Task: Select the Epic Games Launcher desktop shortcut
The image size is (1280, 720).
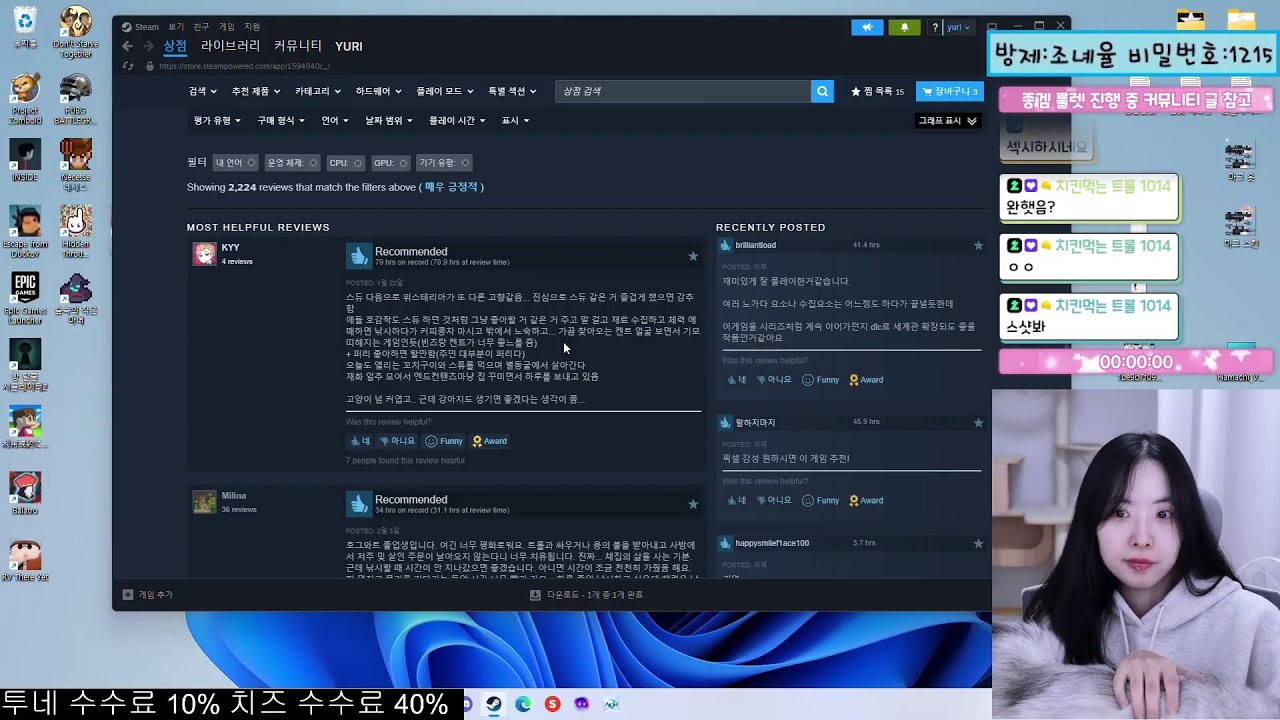Action: click(x=25, y=298)
